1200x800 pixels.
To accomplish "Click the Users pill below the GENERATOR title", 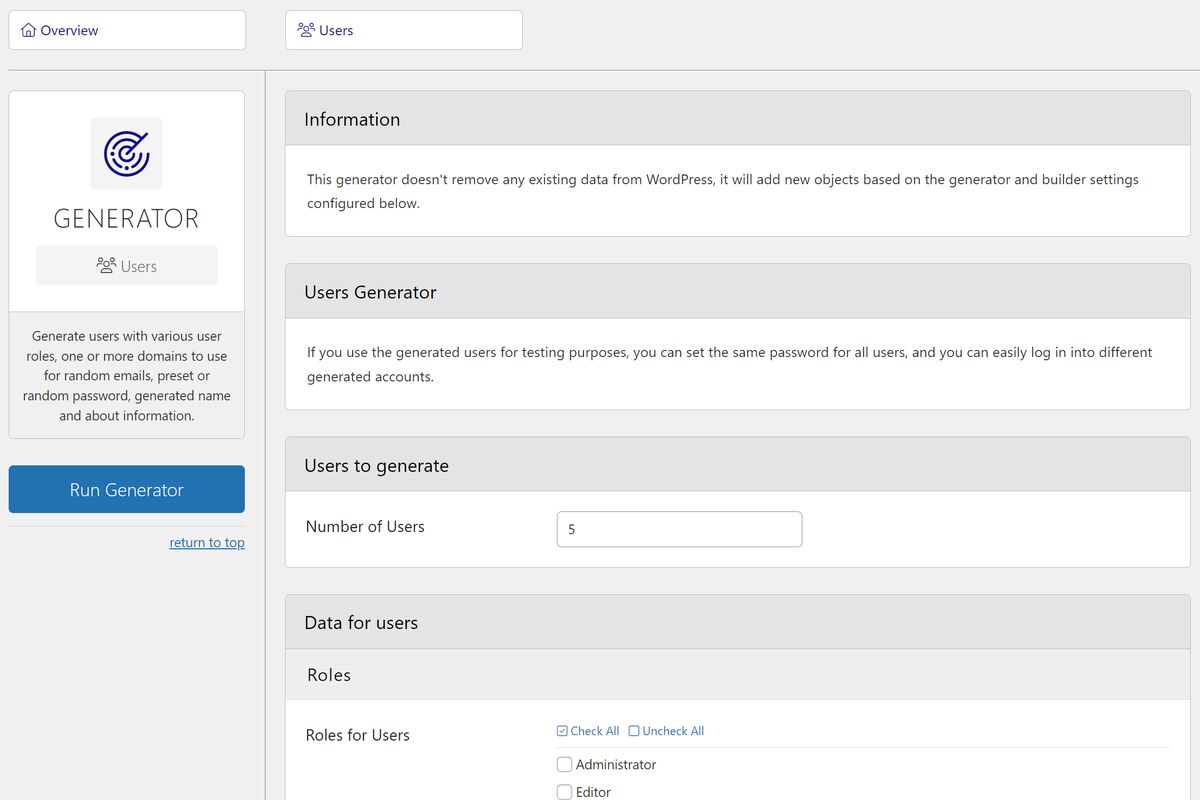I will click(126, 265).
